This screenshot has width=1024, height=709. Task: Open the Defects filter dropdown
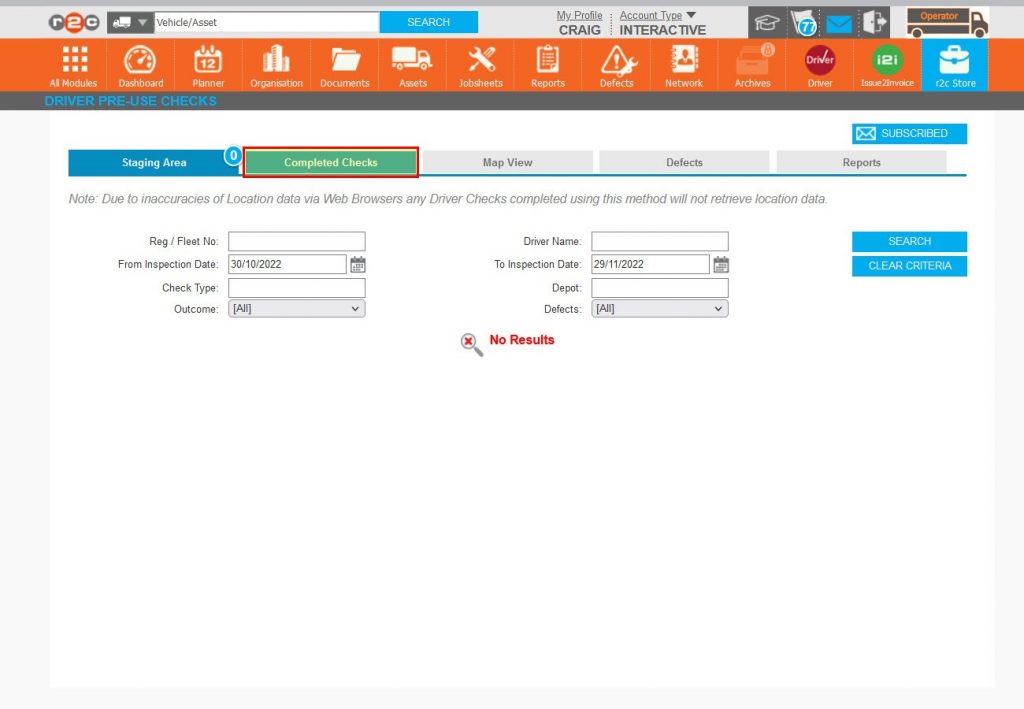click(659, 308)
